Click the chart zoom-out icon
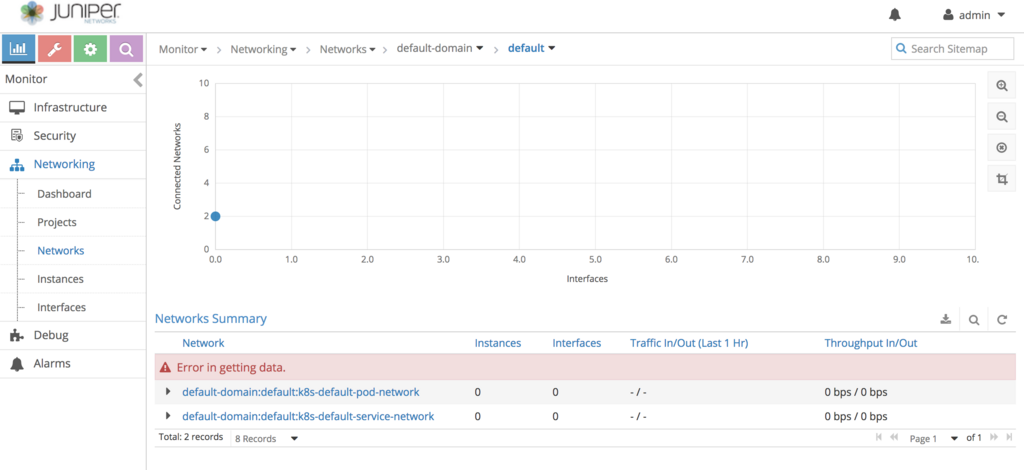This screenshot has height=470, width=1024. click(x=1002, y=117)
